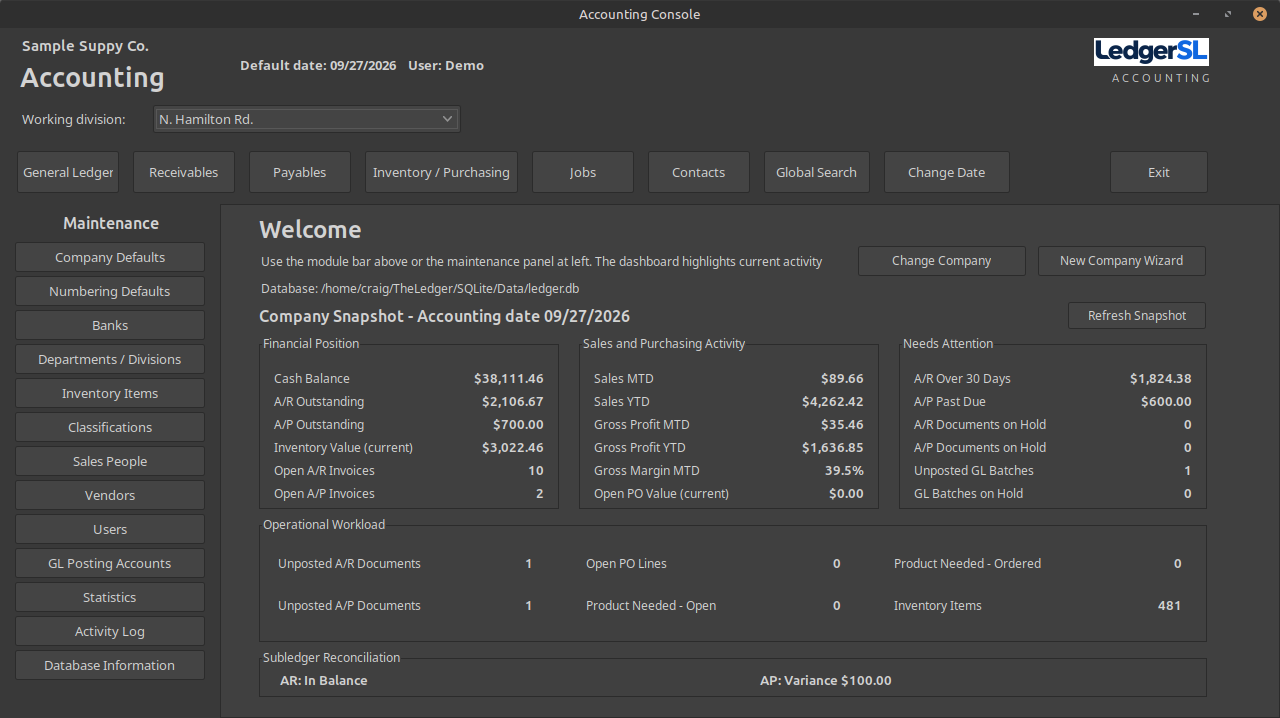Viewport: 1280px width, 718px height.
Task: Open the Jobs module
Action: (583, 172)
